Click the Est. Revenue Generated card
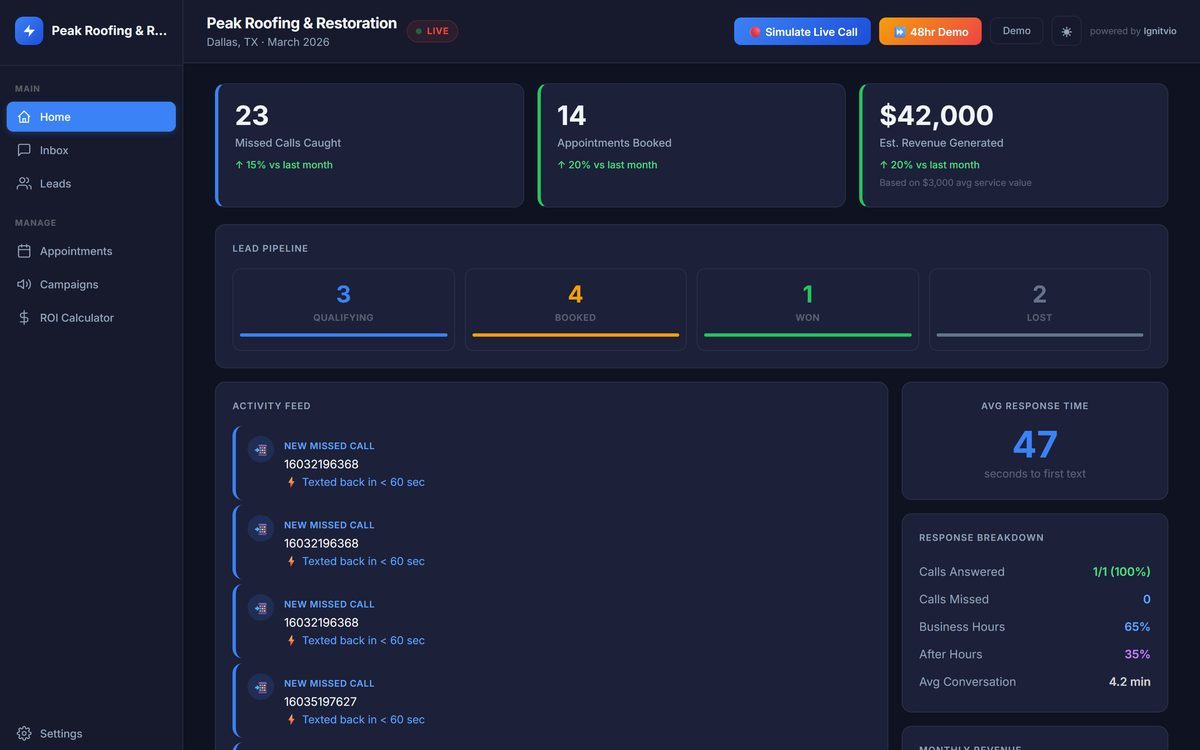The height and width of the screenshot is (750, 1200). click(1013, 145)
